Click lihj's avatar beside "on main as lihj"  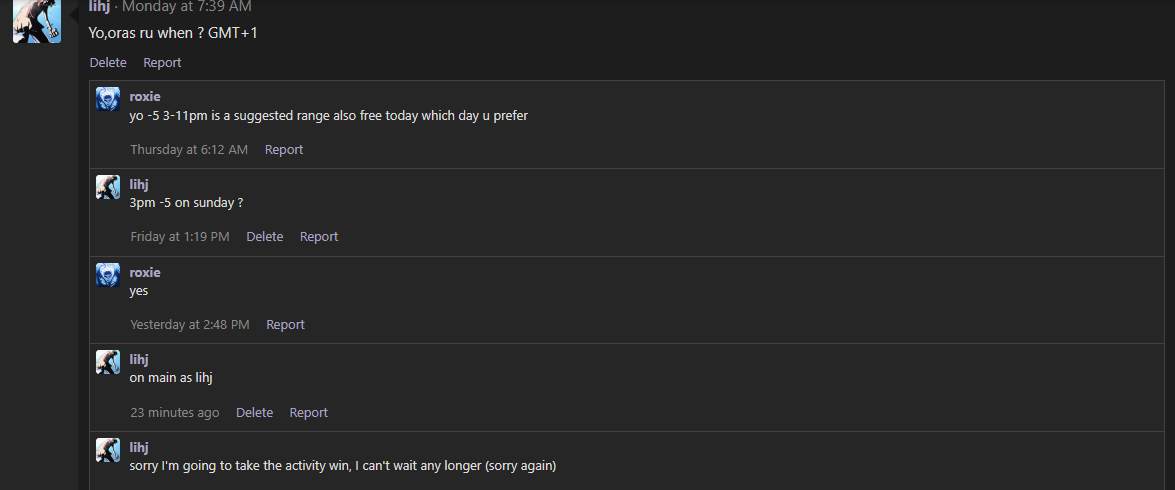coord(108,362)
